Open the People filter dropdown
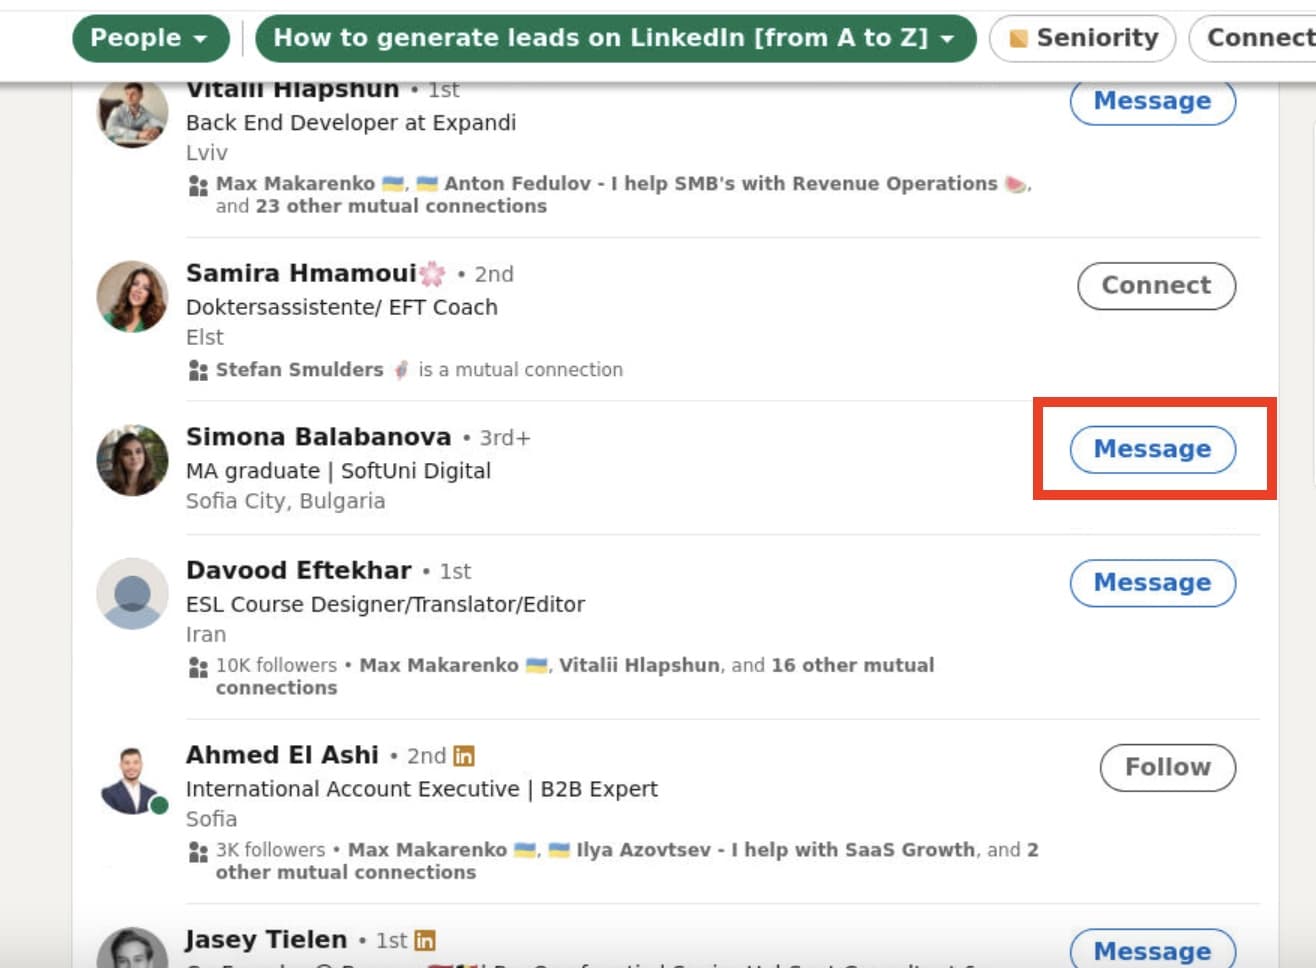This screenshot has width=1316, height=968. tap(151, 38)
